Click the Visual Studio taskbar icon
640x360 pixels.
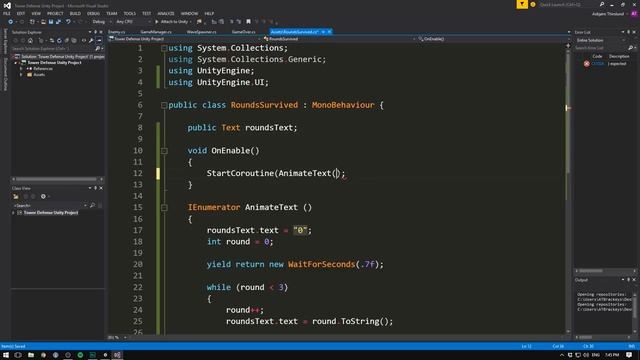click(x=117, y=355)
